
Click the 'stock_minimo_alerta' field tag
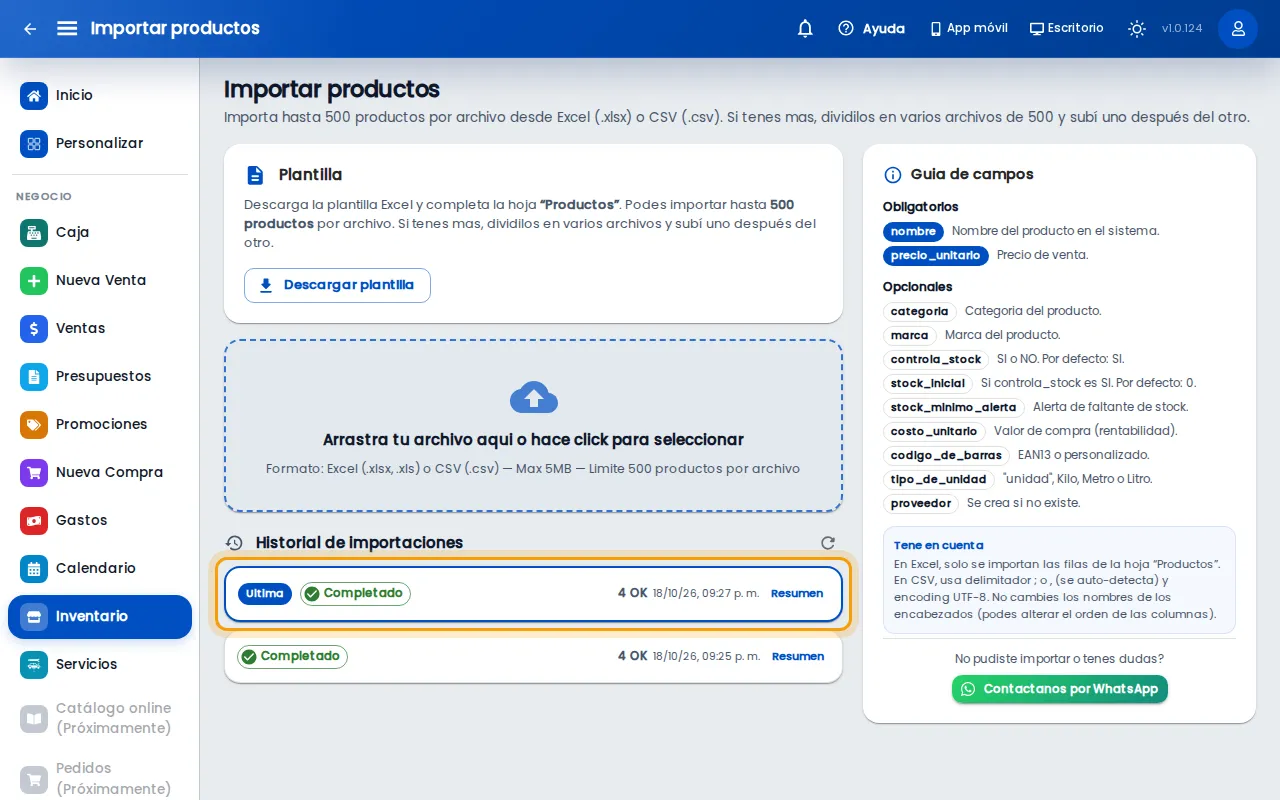pyautogui.click(x=954, y=407)
